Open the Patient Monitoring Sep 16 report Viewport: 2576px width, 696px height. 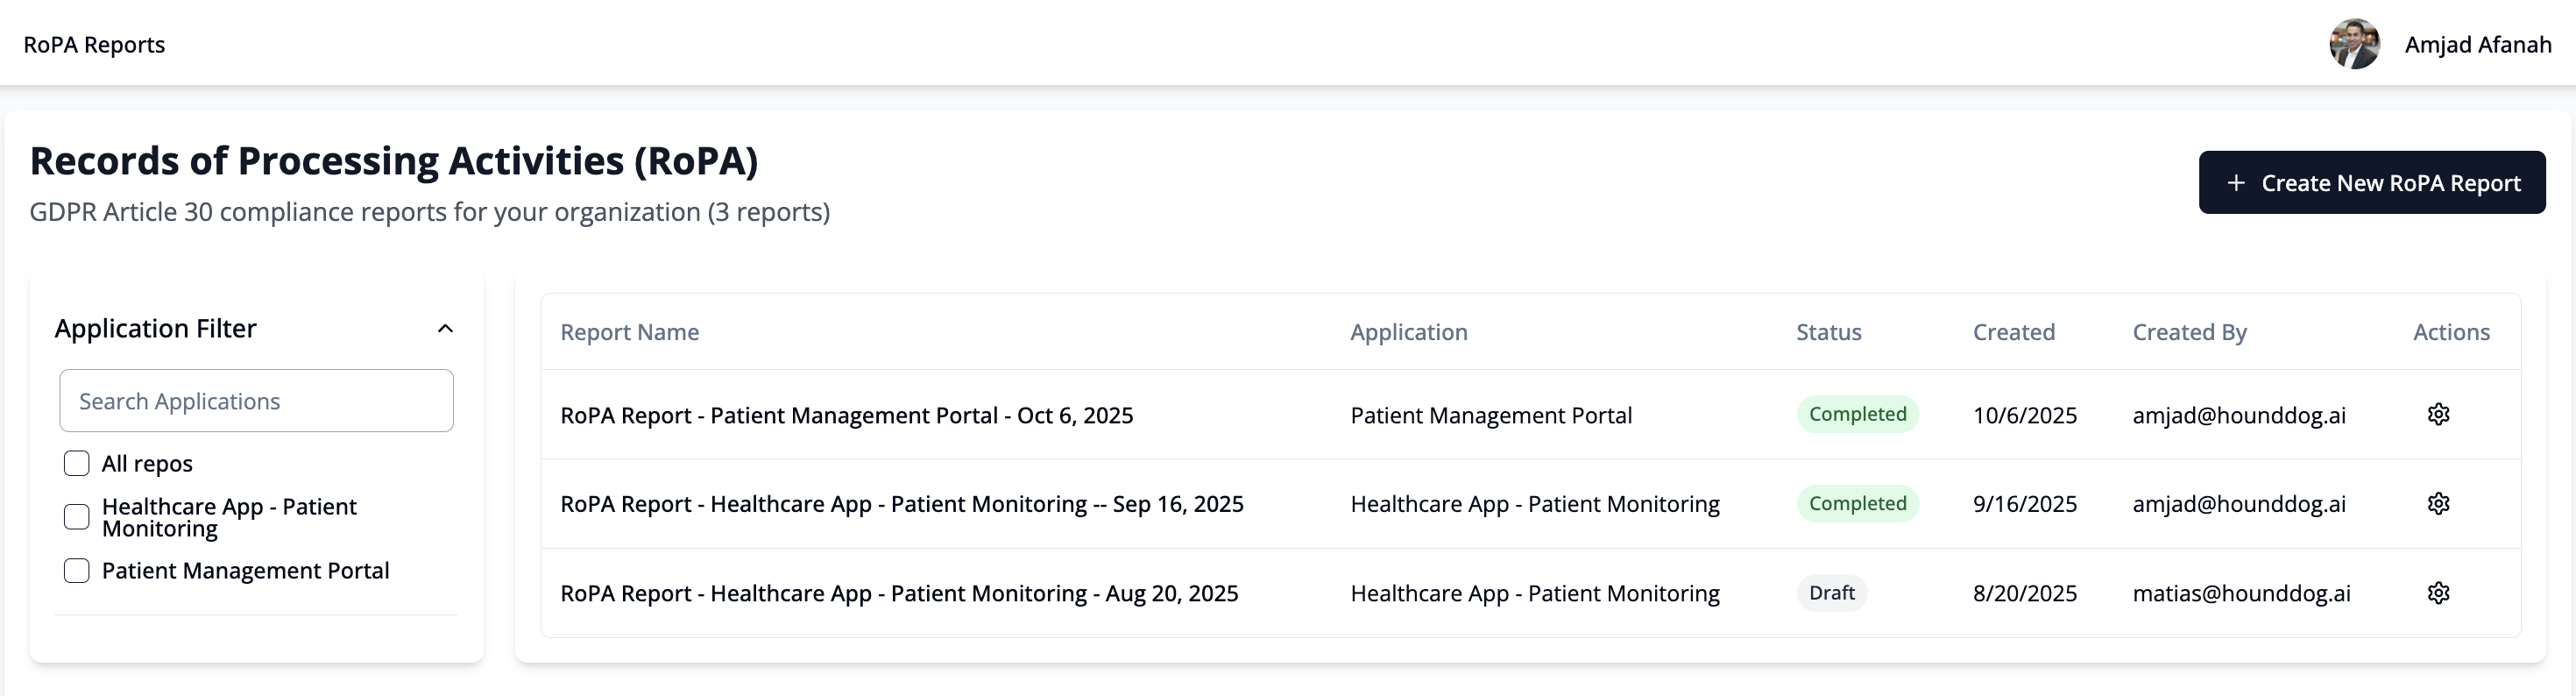(x=901, y=504)
